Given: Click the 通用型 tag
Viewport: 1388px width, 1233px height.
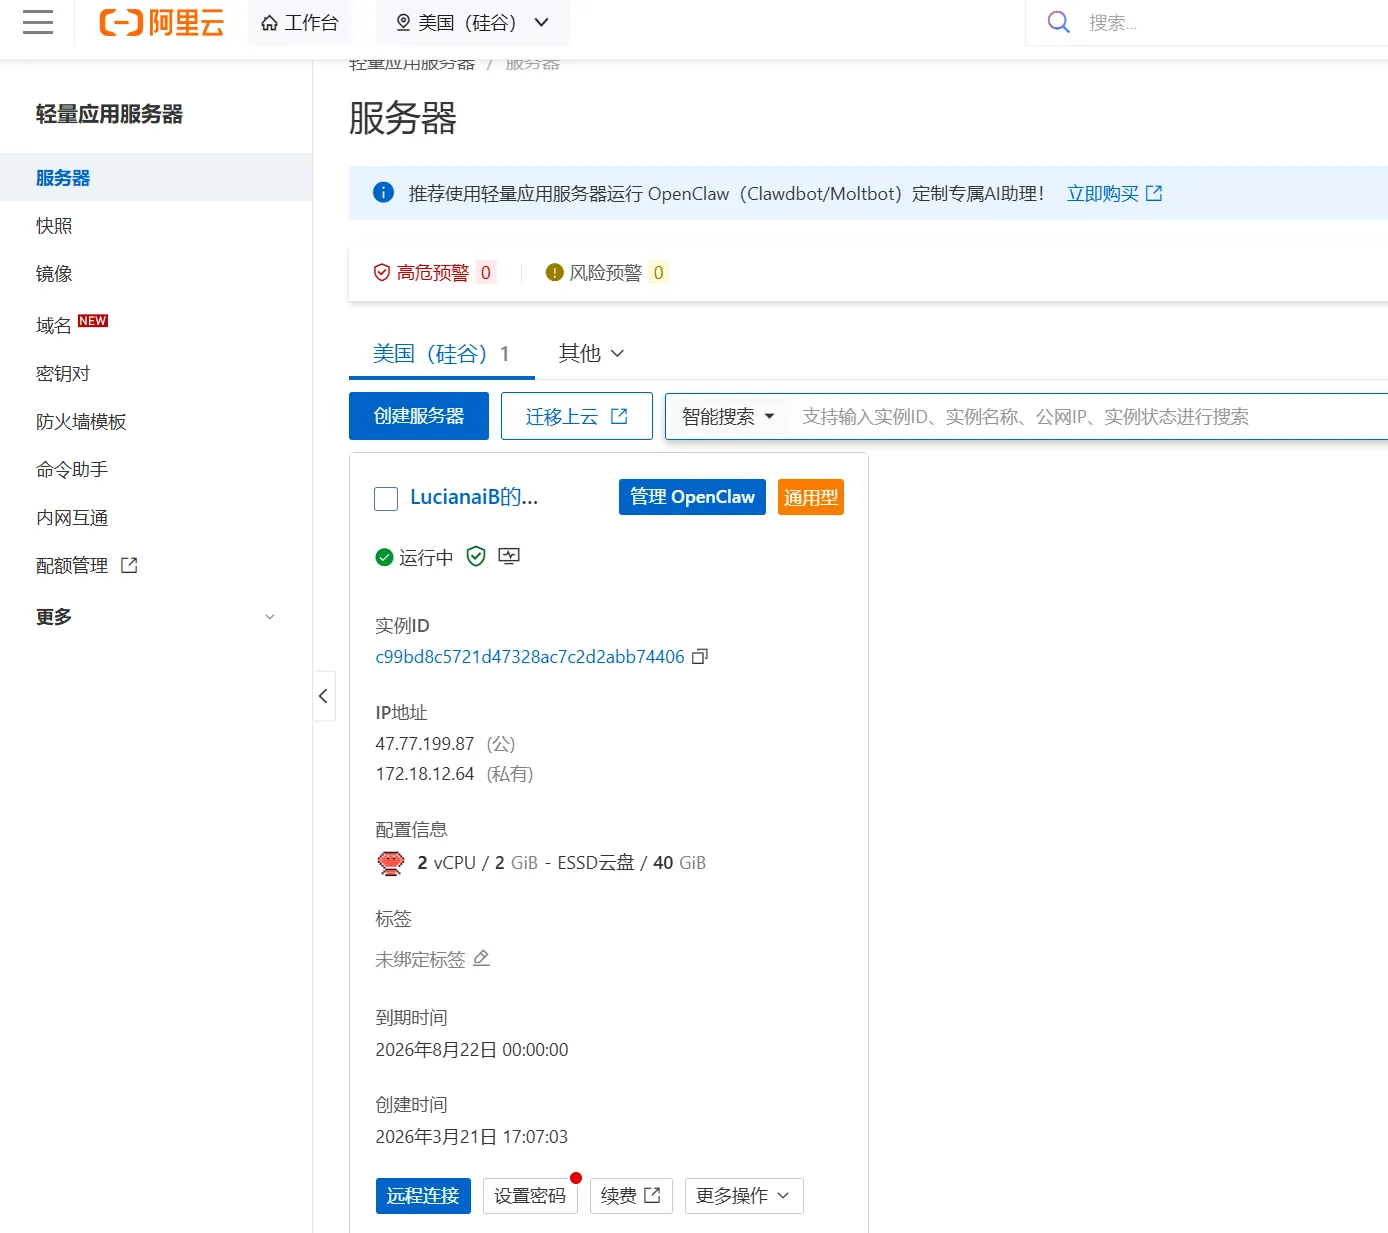Looking at the screenshot, I should point(811,497).
